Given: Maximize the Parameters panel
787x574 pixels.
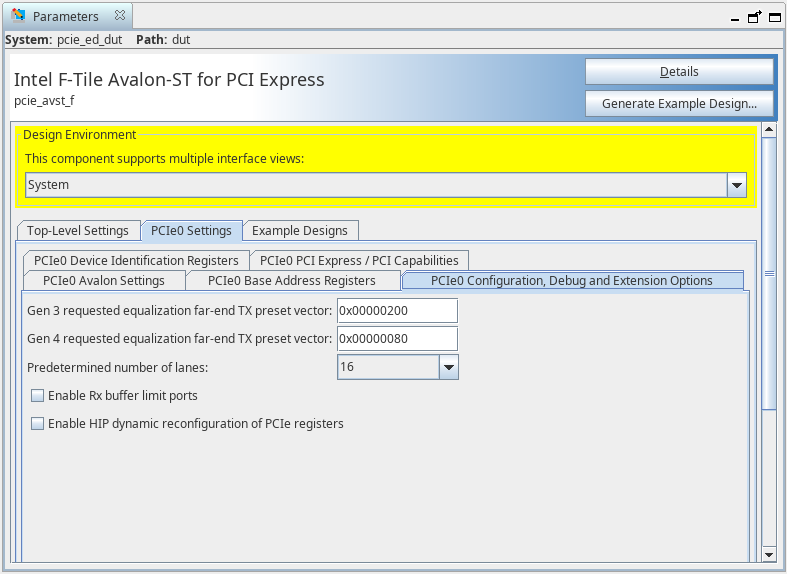Looking at the screenshot, I should pos(775,18).
